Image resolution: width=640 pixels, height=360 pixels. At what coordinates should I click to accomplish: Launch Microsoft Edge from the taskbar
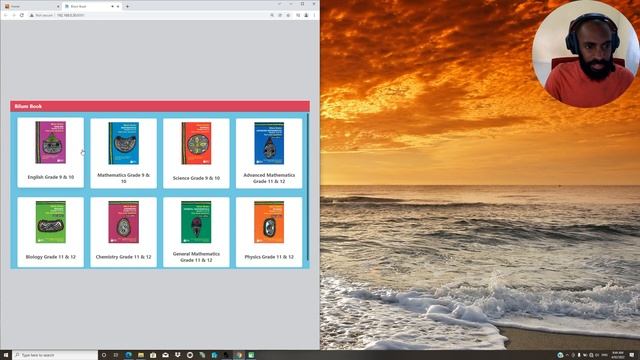point(129,355)
